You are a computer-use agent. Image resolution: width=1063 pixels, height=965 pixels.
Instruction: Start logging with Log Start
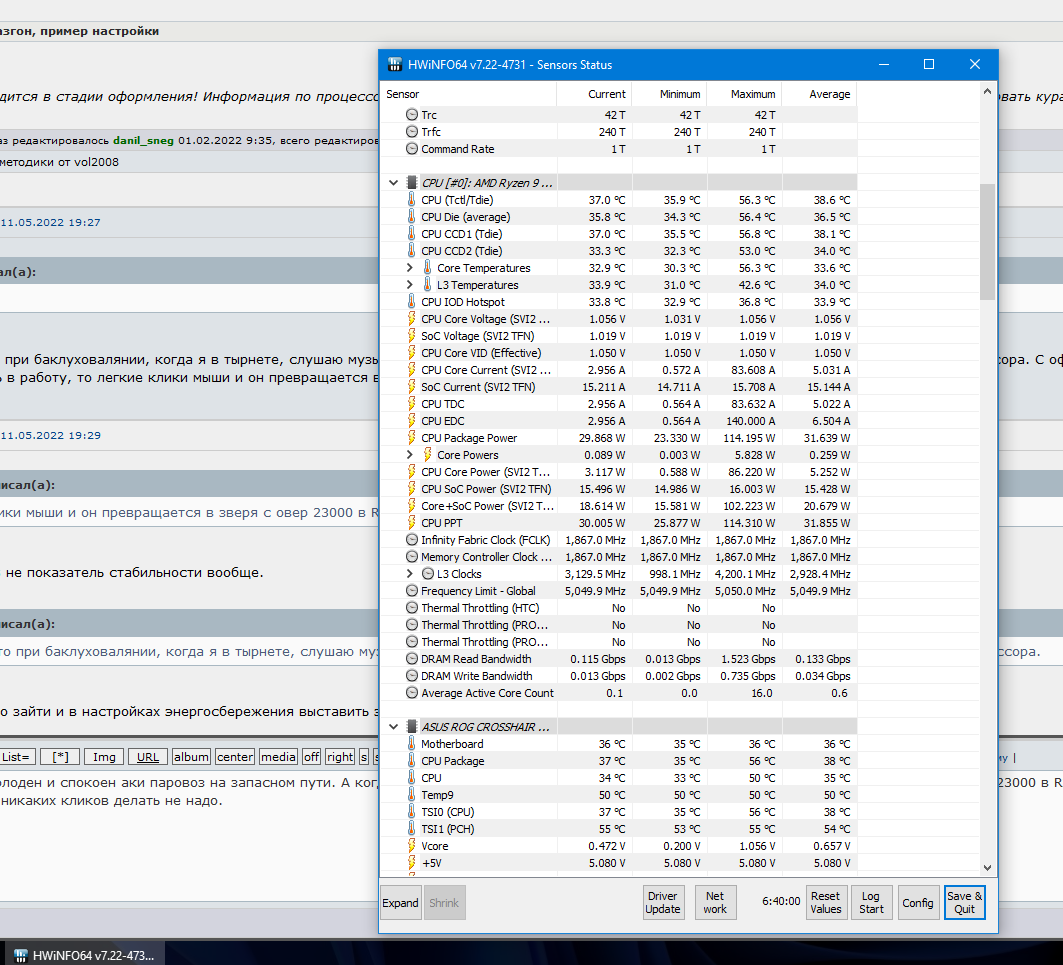(871, 903)
